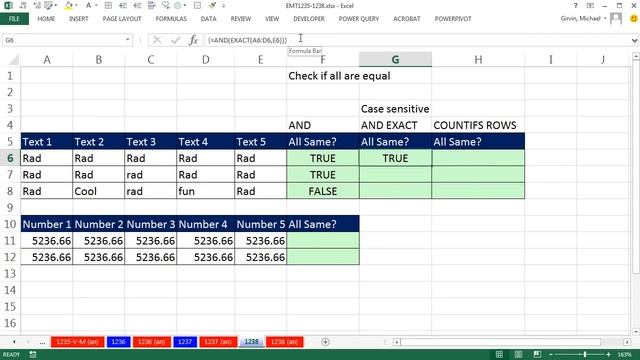The width and height of the screenshot is (640, 360).
Task: Open the INSERT ribbon tab
Action: click(79, 19)
